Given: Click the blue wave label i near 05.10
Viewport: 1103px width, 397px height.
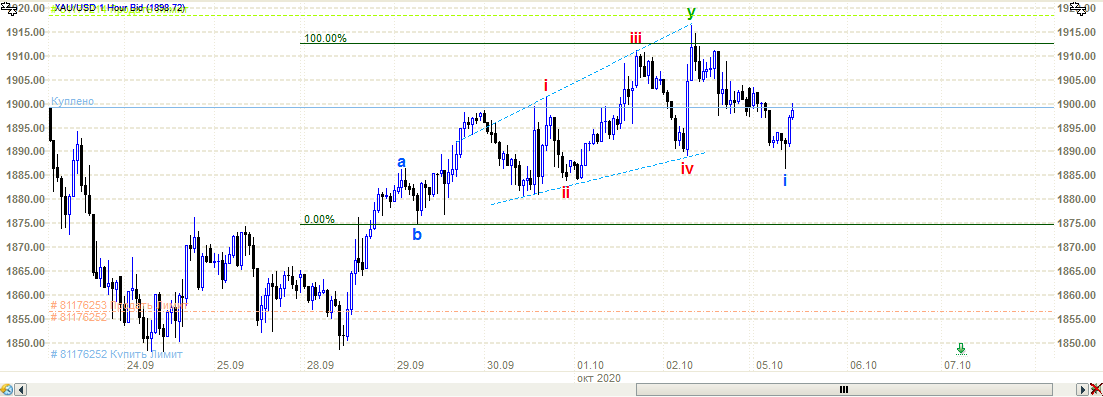Looking at the screenshot, I should (785, 180).
